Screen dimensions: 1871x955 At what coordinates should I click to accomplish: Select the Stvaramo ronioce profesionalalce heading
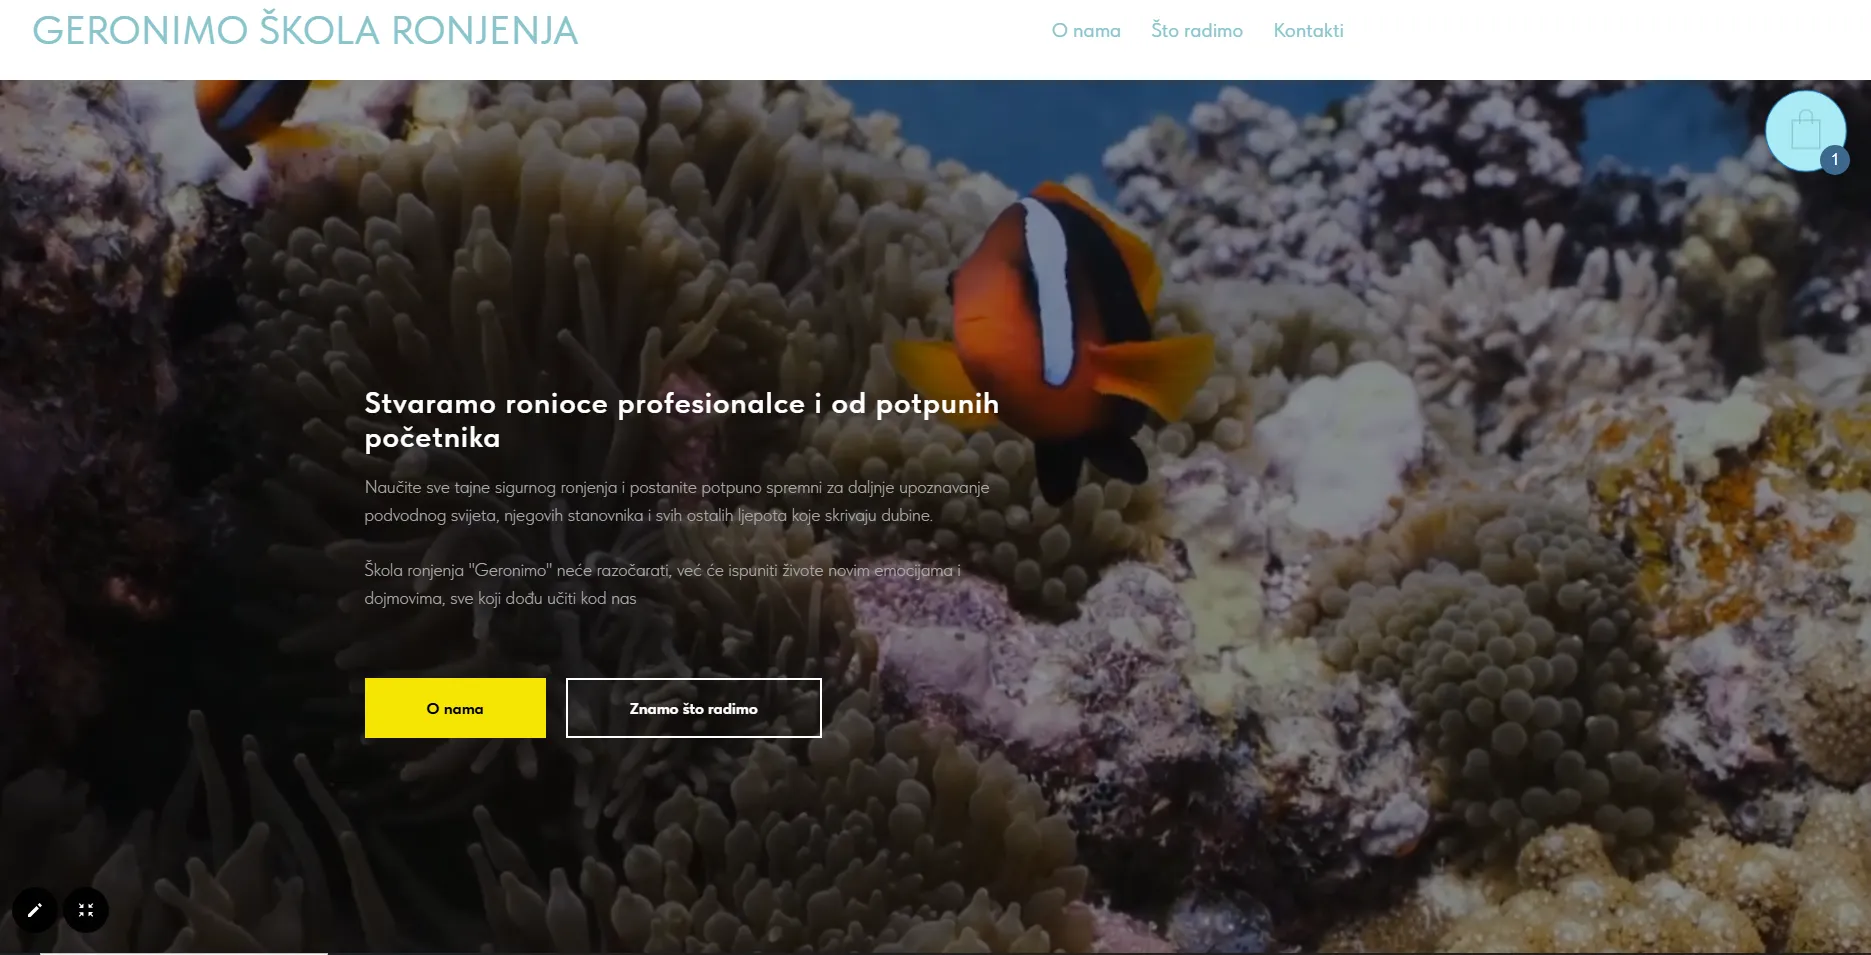pyautogui.click(x=682, y=420)
